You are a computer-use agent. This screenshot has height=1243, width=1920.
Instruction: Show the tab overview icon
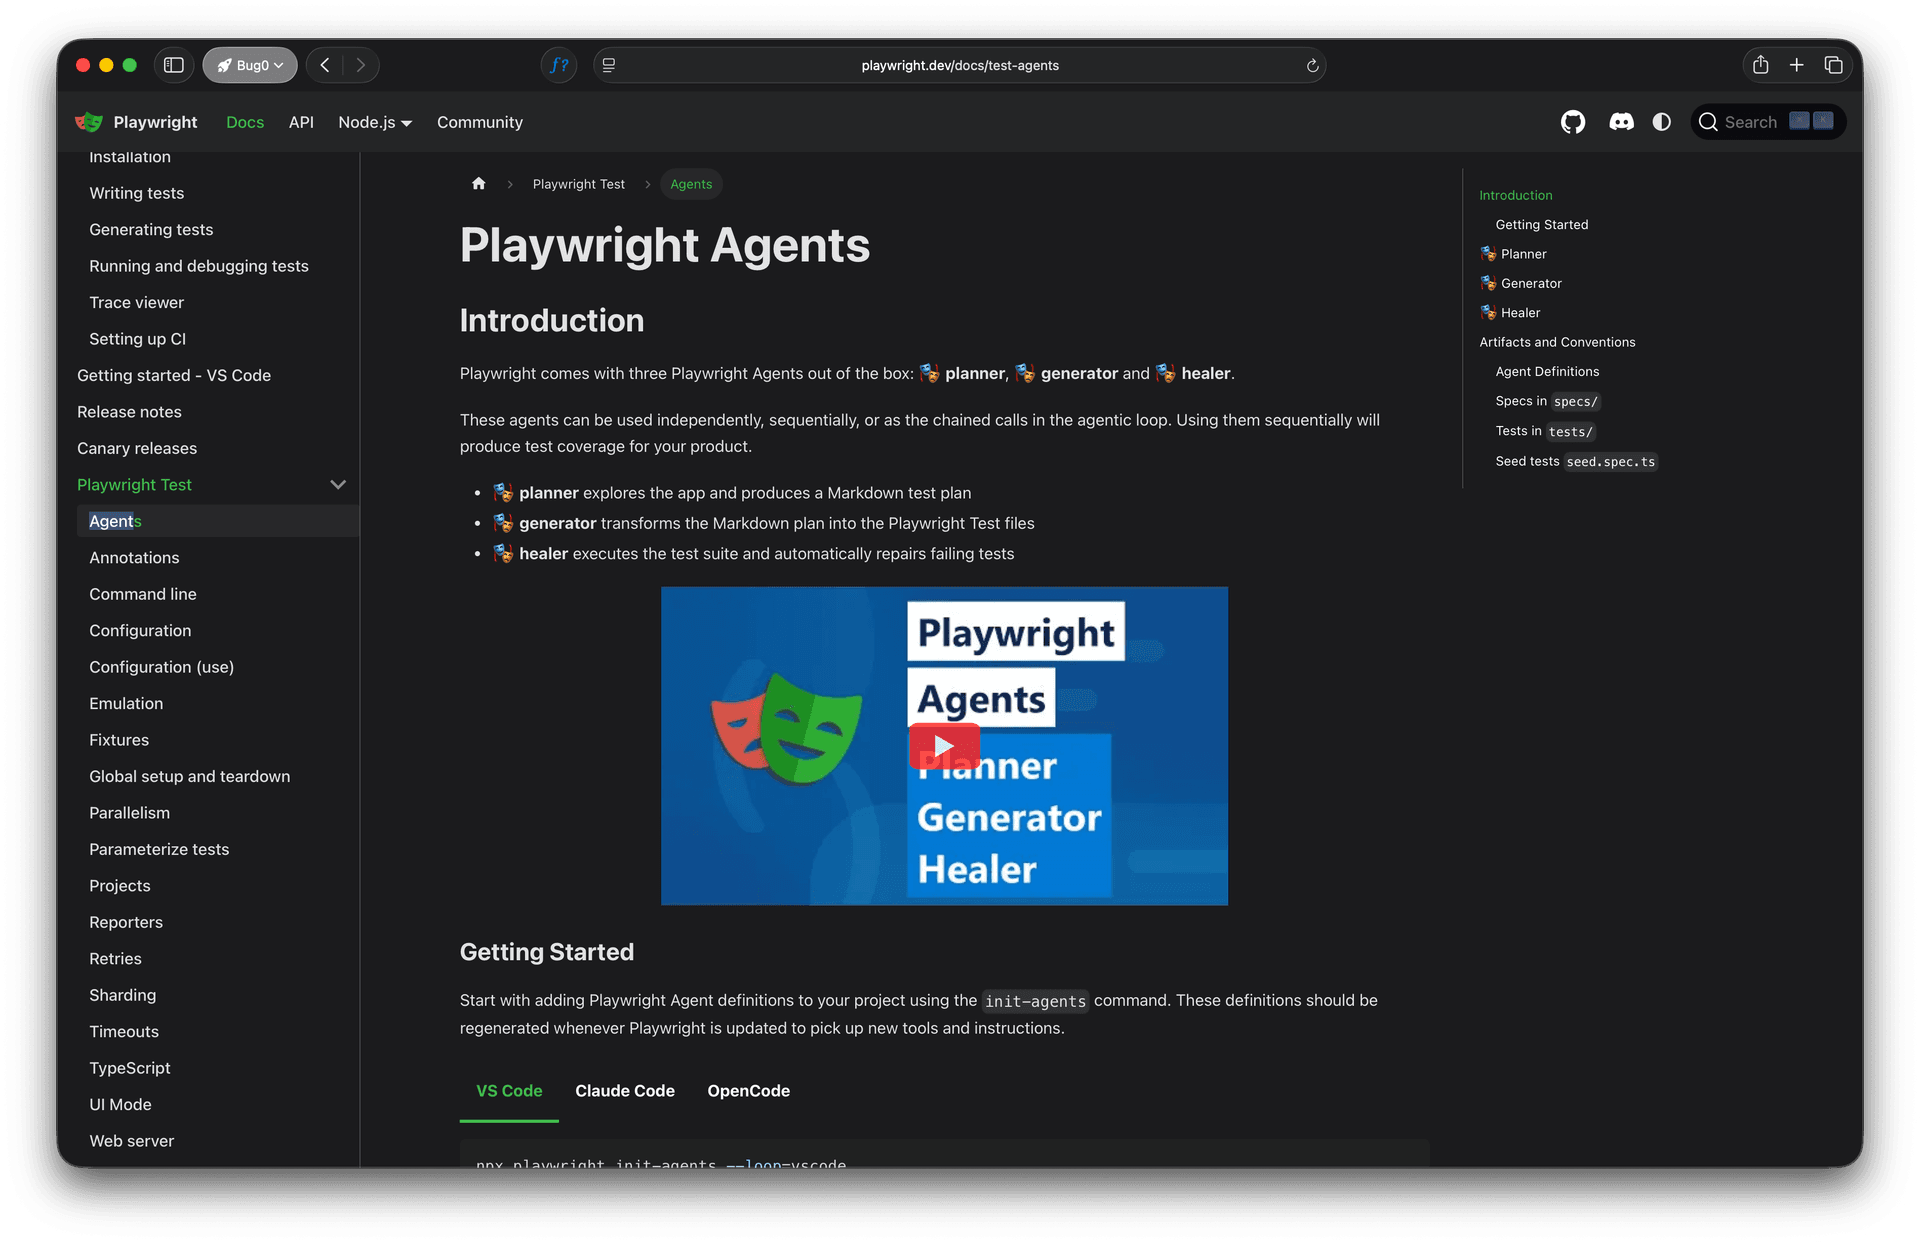1833,65
